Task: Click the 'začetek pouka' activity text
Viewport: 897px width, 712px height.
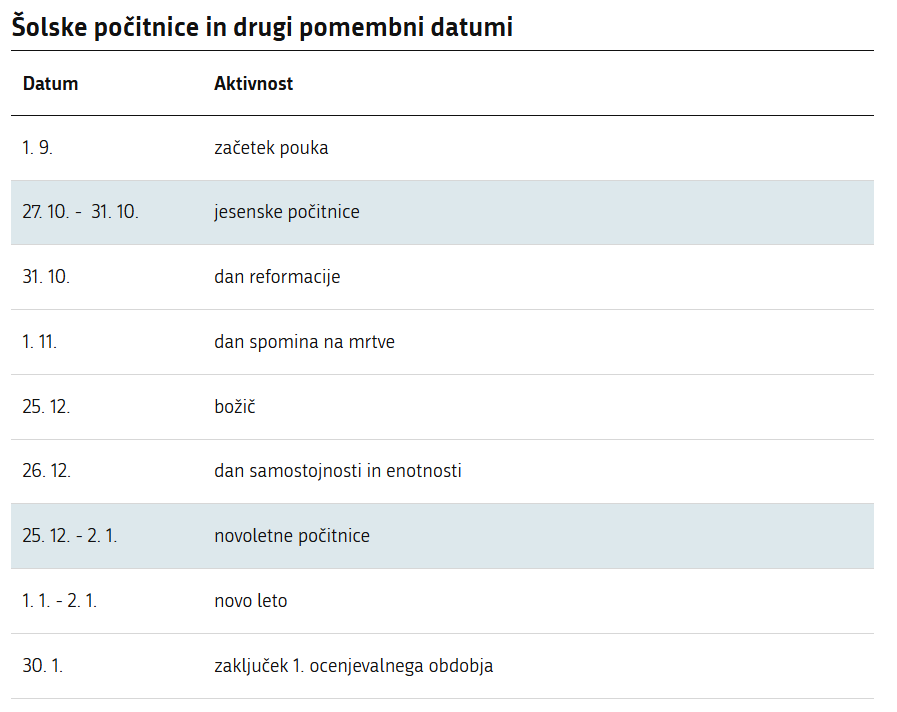Action: coord(271,148)
